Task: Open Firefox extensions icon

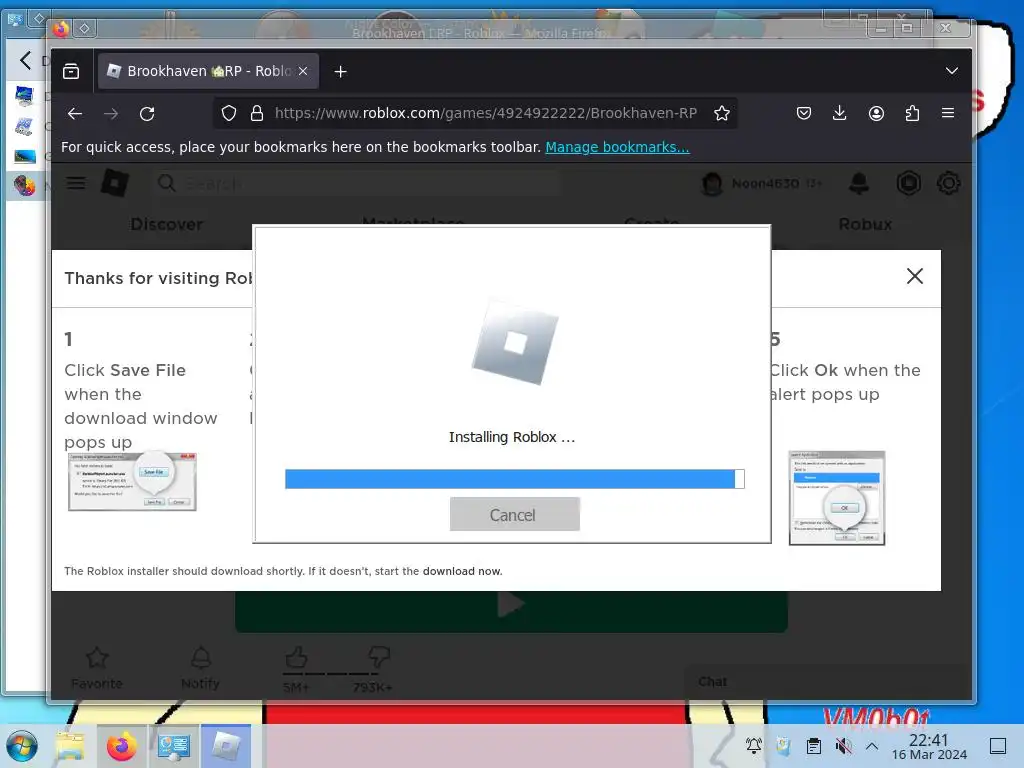Action: (x=912, y=114)
